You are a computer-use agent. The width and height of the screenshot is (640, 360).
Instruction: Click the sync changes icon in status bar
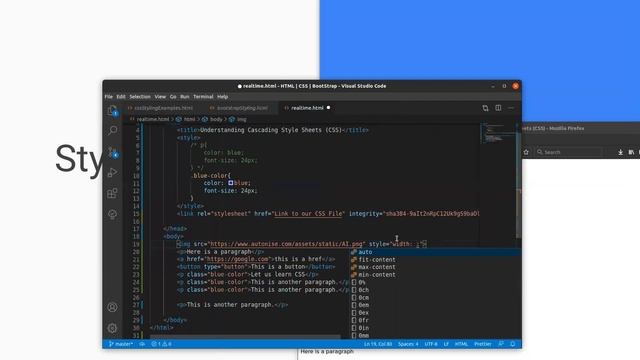(142, 344)
